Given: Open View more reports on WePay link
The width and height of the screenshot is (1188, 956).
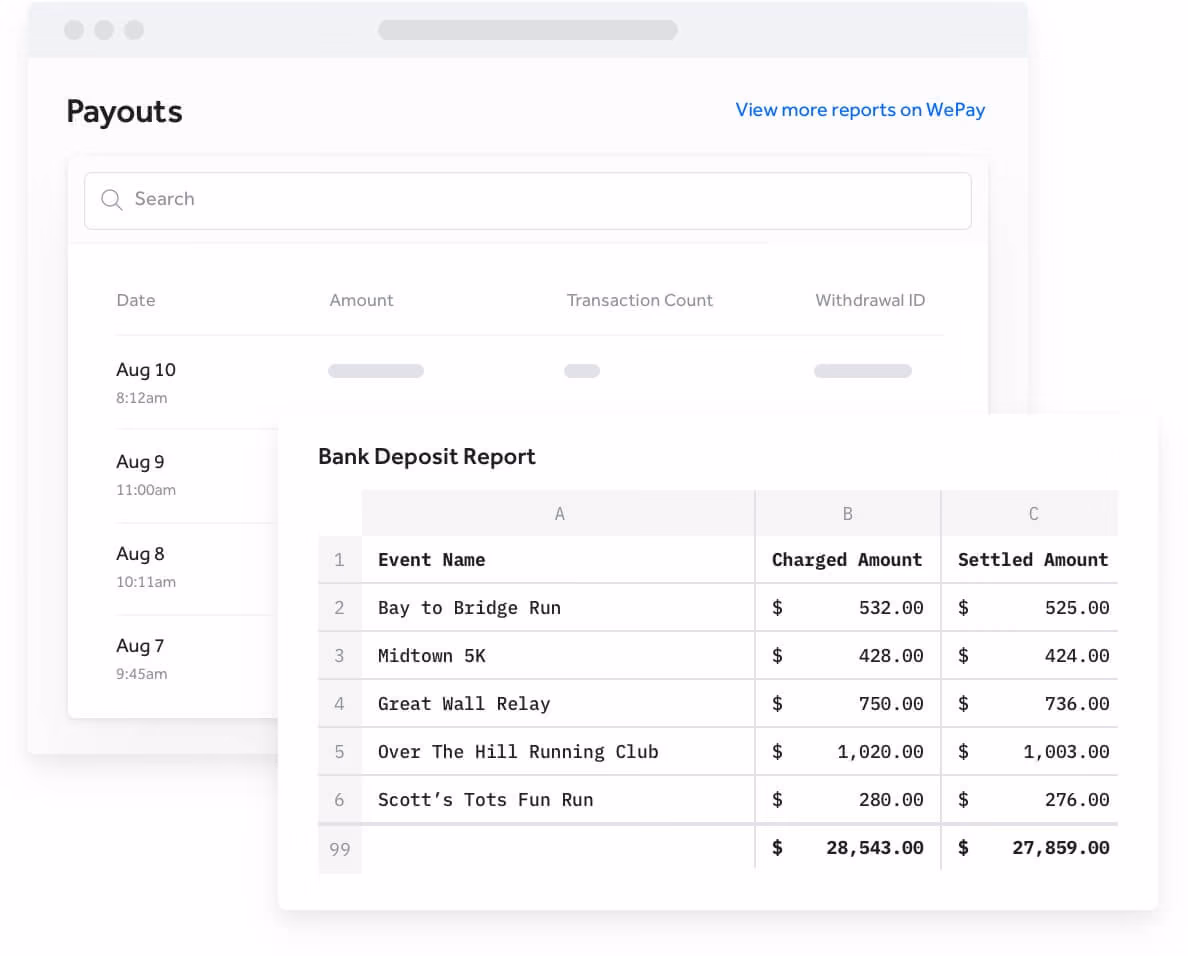Looking at the screenshot, I should (x=860, y=110).
